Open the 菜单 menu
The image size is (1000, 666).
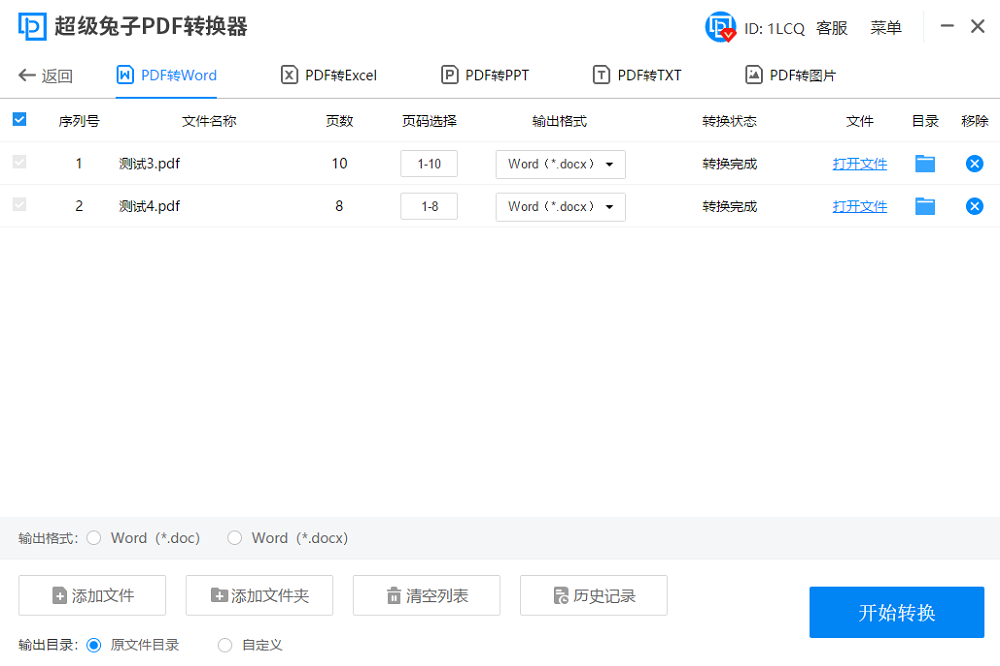(x=885, y=27)
